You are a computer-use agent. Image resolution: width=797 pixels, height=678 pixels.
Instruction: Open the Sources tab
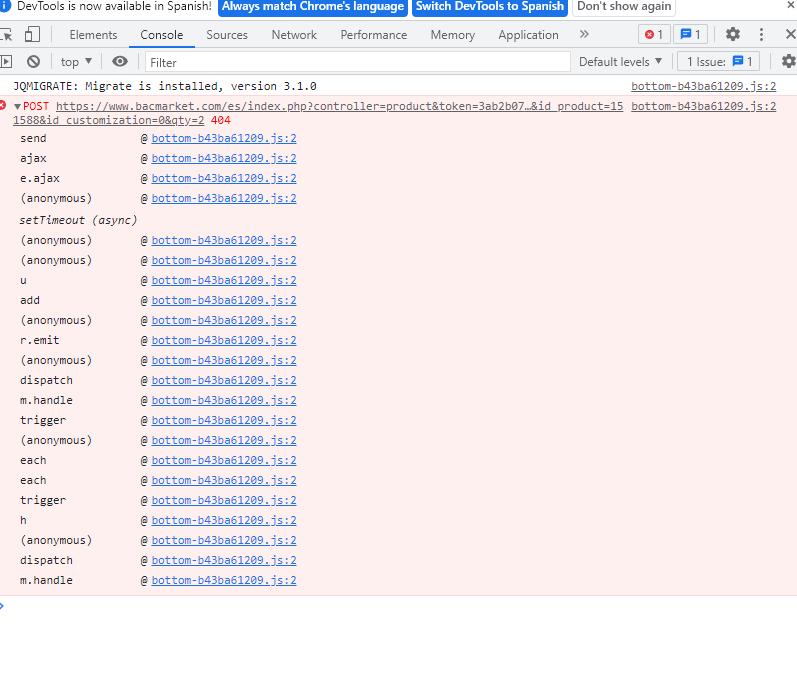click(x=227, y=35)
